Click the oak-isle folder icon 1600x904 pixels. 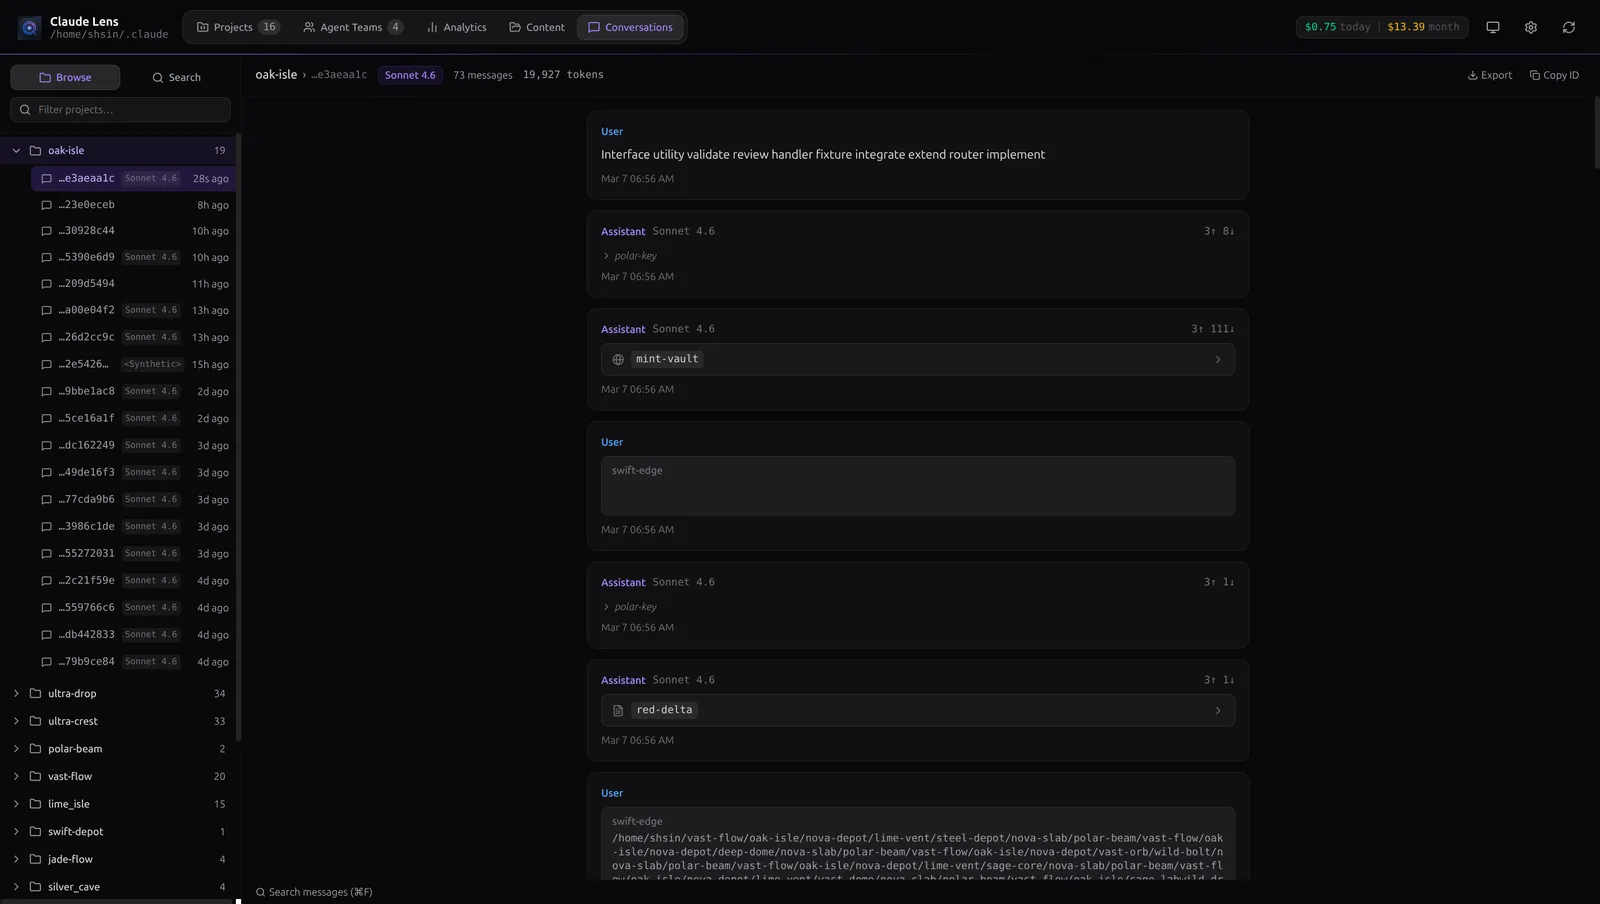click(x=35, y=151)
